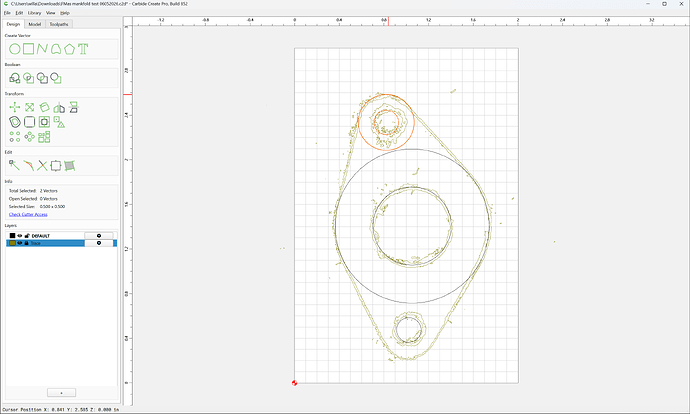Select the Circle vector tool
The image size is (690, 414).
[x=15, y=49]
